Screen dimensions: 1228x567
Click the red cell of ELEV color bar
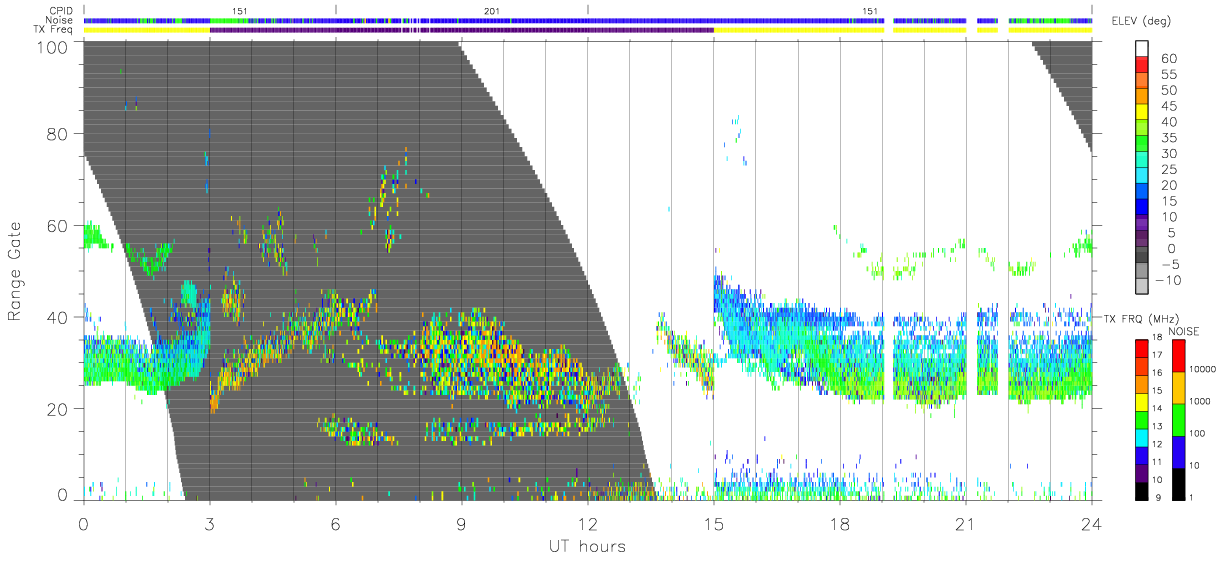tap(1143, 65)
